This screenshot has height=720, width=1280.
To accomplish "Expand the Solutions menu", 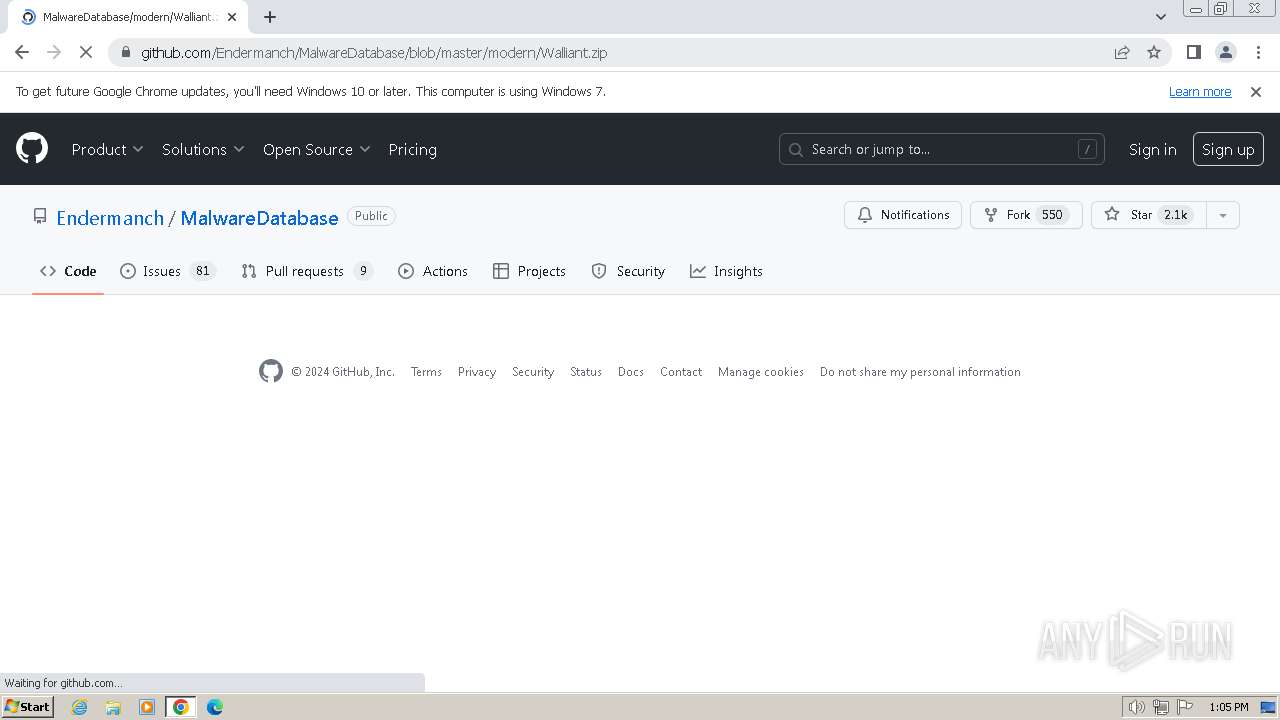I will tap(203, 149).
